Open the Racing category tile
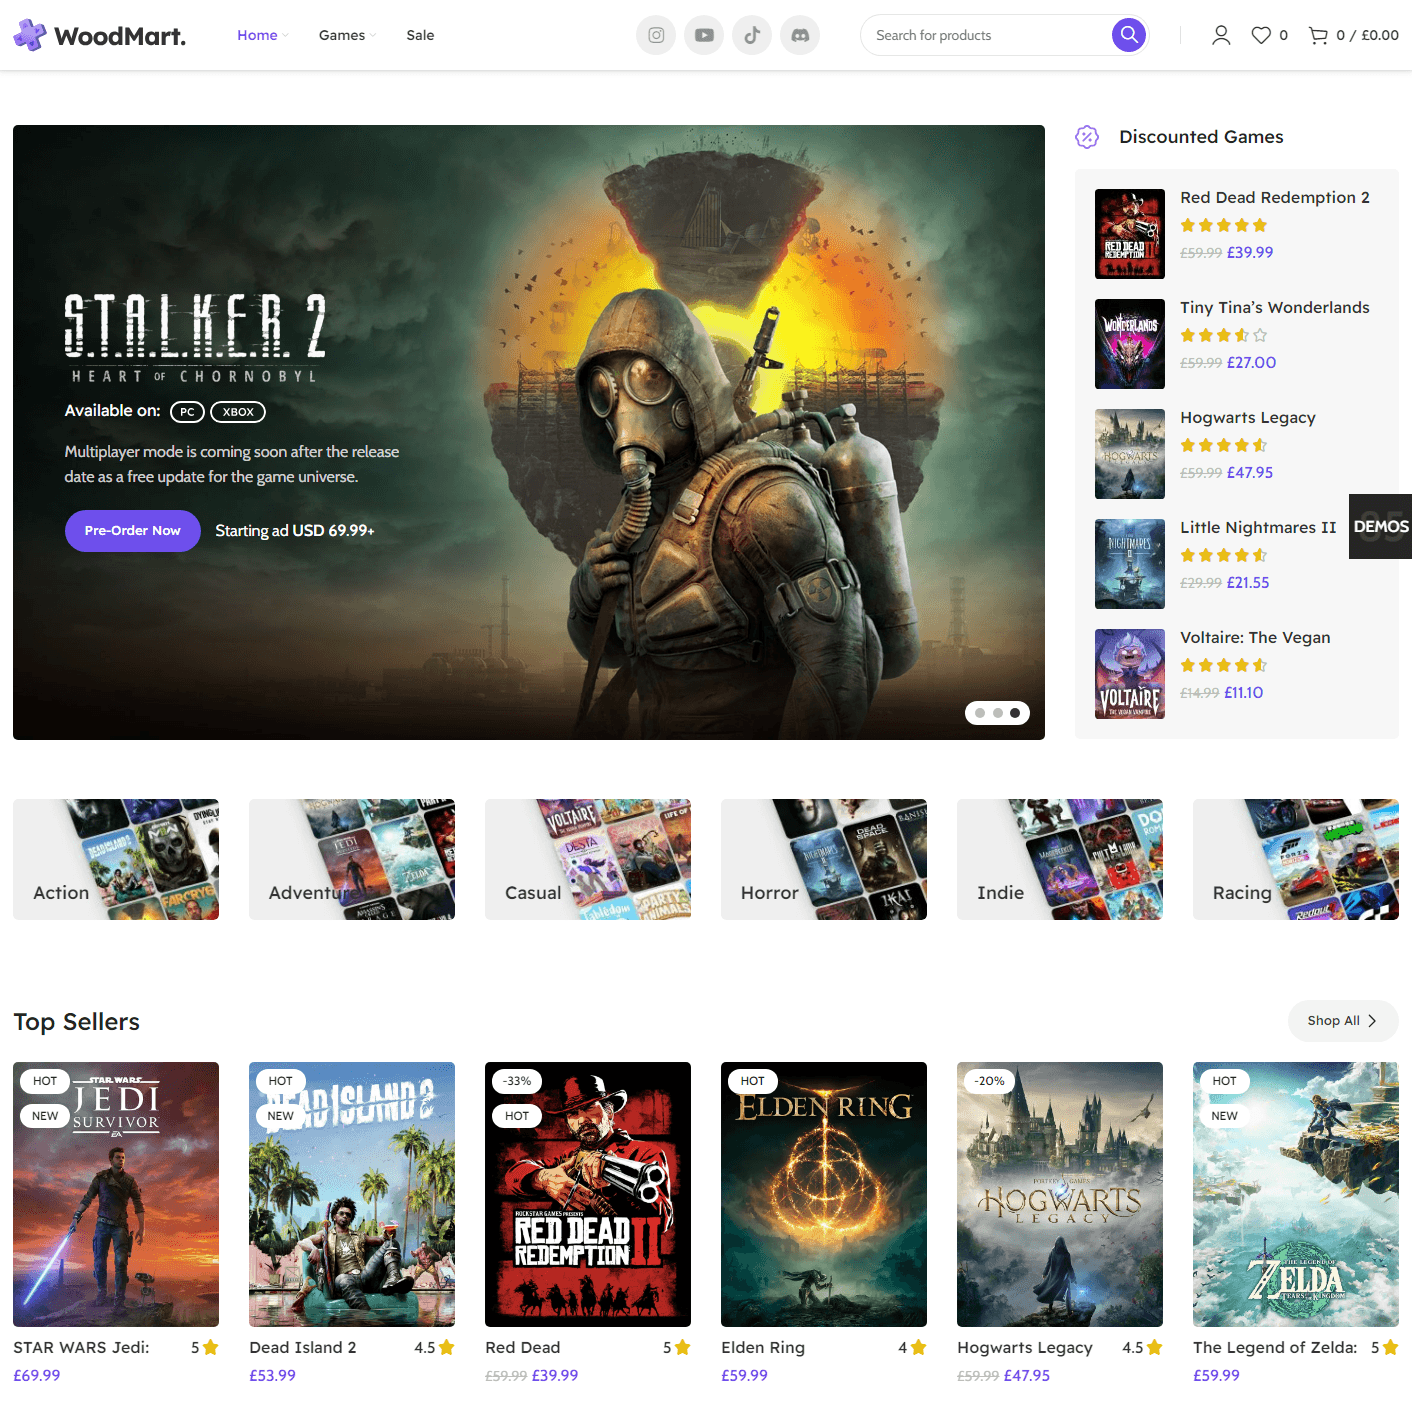This screenshot has height=1423, width=1412. (x=1296, y=859)
